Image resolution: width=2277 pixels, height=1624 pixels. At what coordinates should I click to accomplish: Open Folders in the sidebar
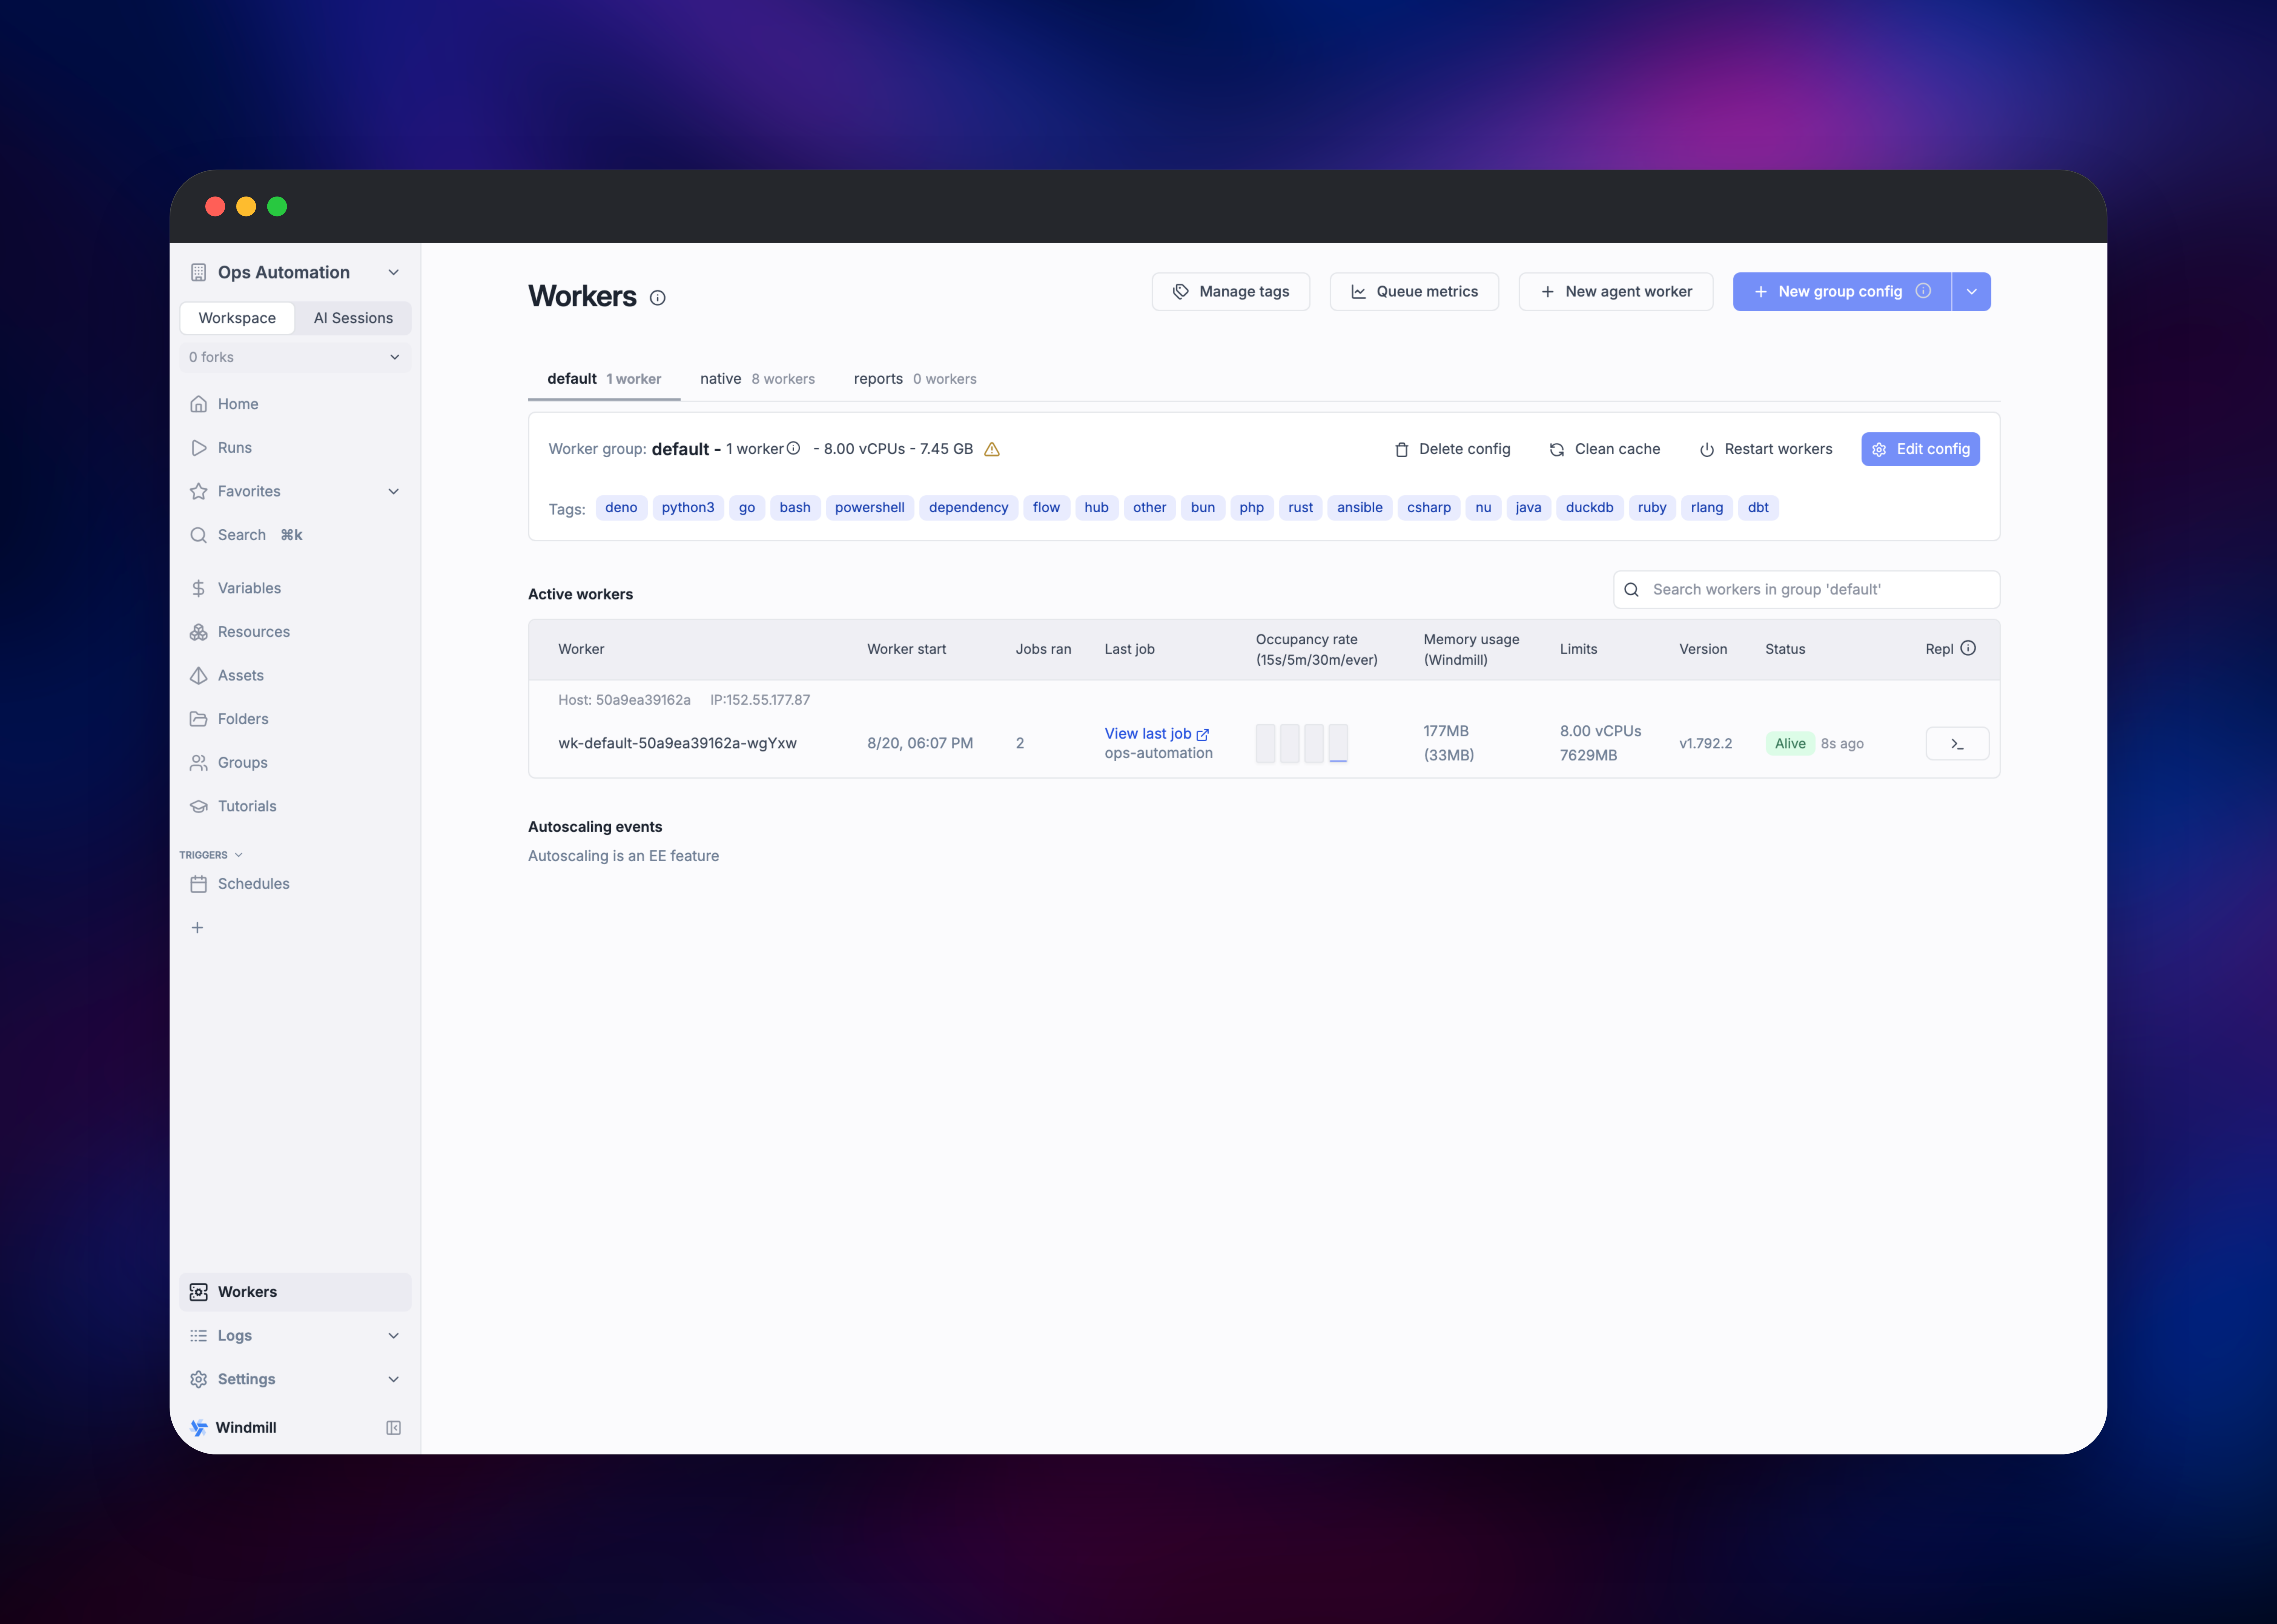pyautogui.click(x=295, y=719)
